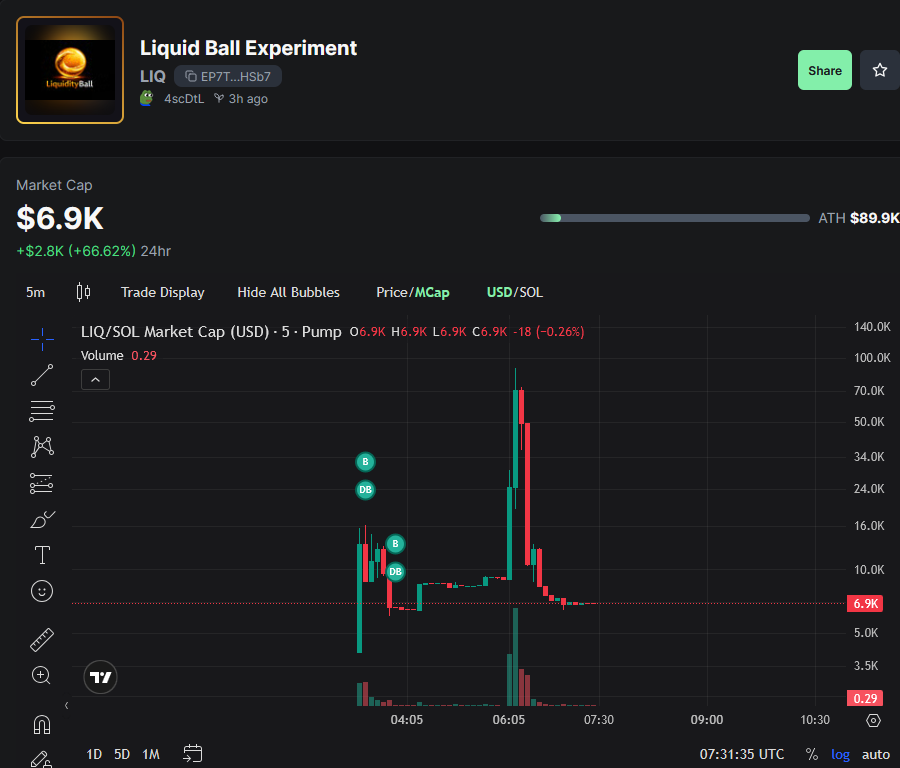This screenshot has height=768, width=900.
Task: Click the TradingView logo on chart
Action: pos(100,677)
